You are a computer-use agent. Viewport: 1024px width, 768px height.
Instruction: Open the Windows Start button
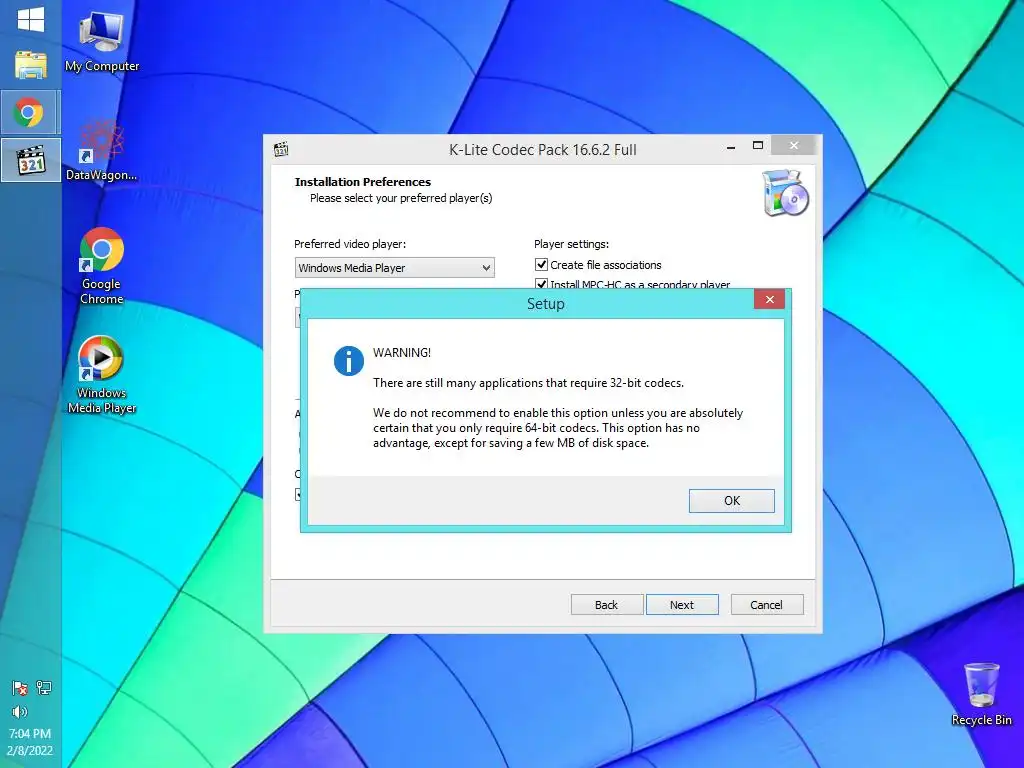coord(31,20)
